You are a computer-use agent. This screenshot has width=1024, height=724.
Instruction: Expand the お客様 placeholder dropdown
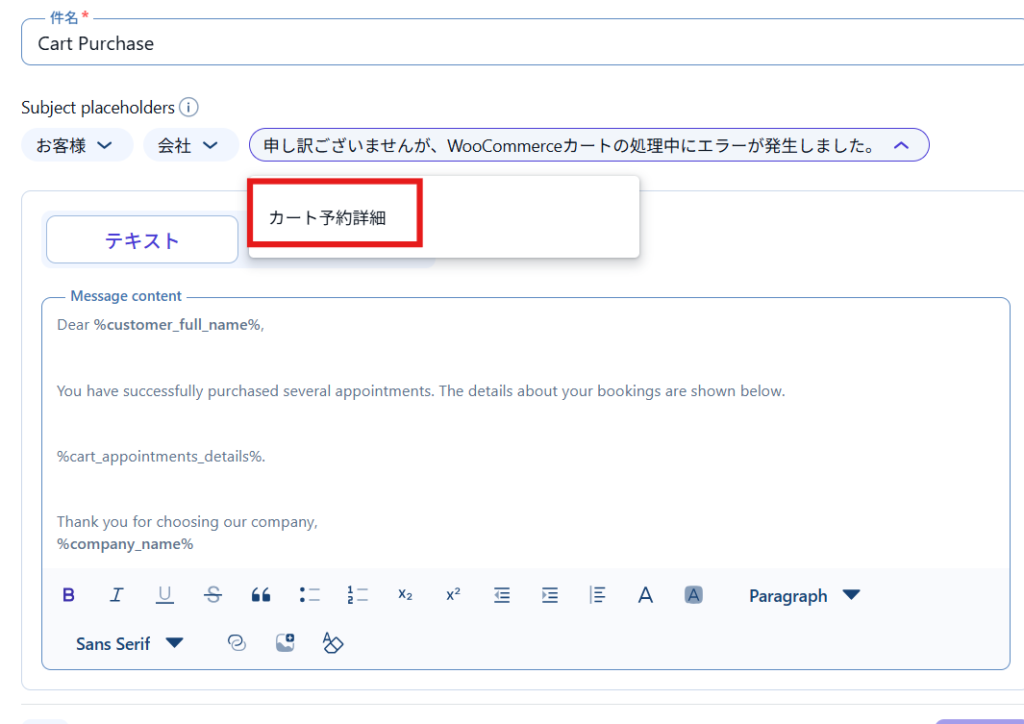click(x=77, y=145)
